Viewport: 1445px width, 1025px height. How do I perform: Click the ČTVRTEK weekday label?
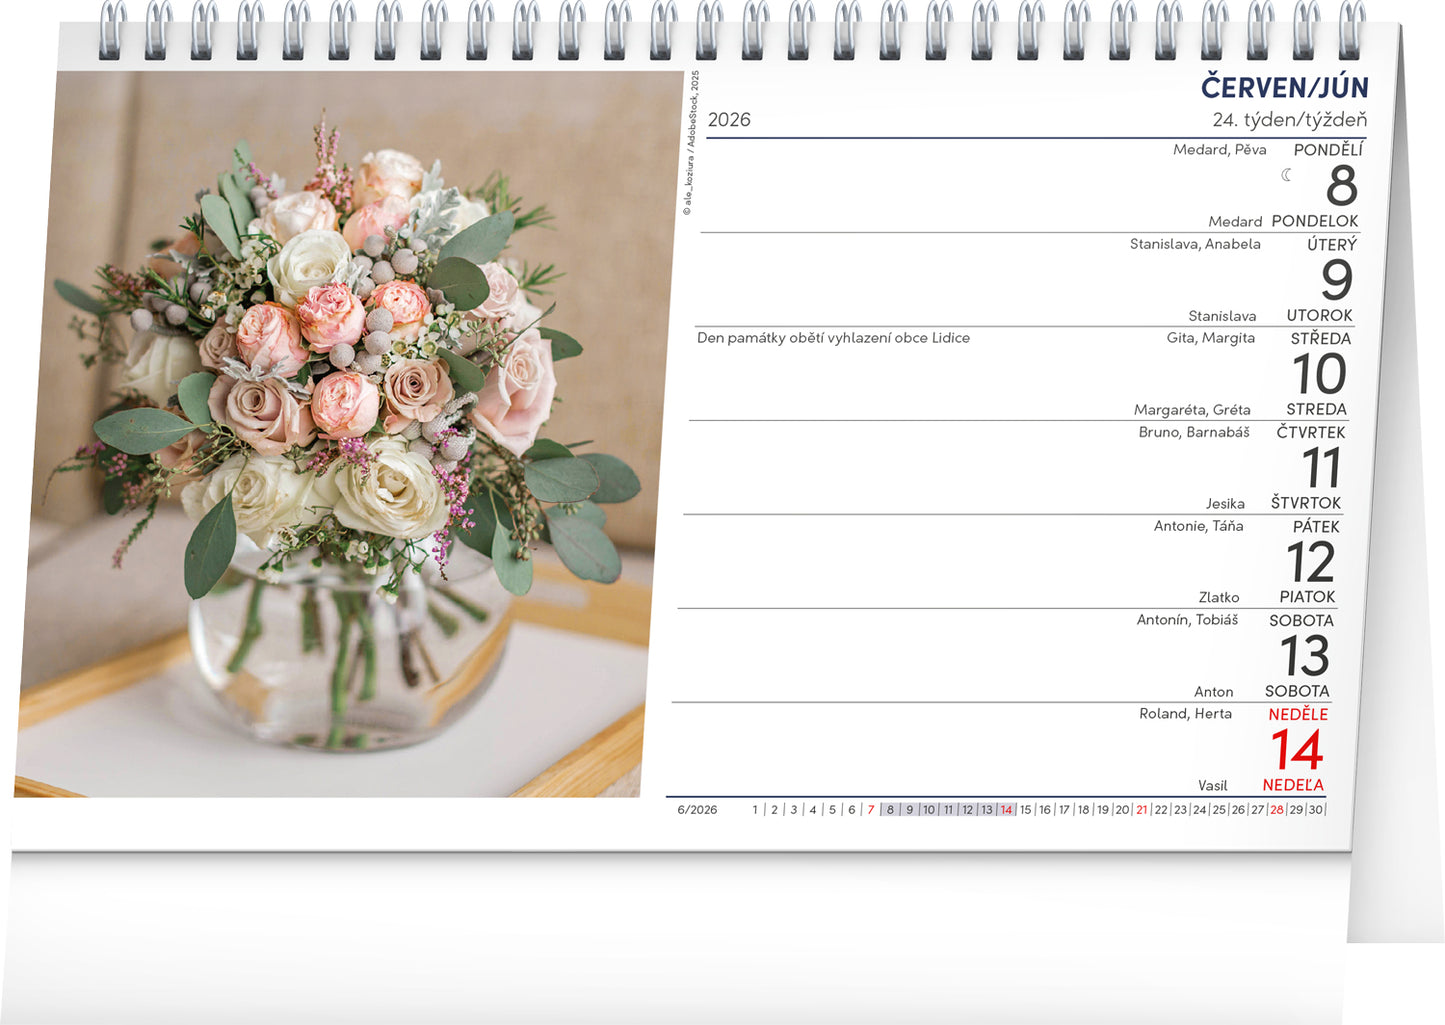[x=1310, y=432]
